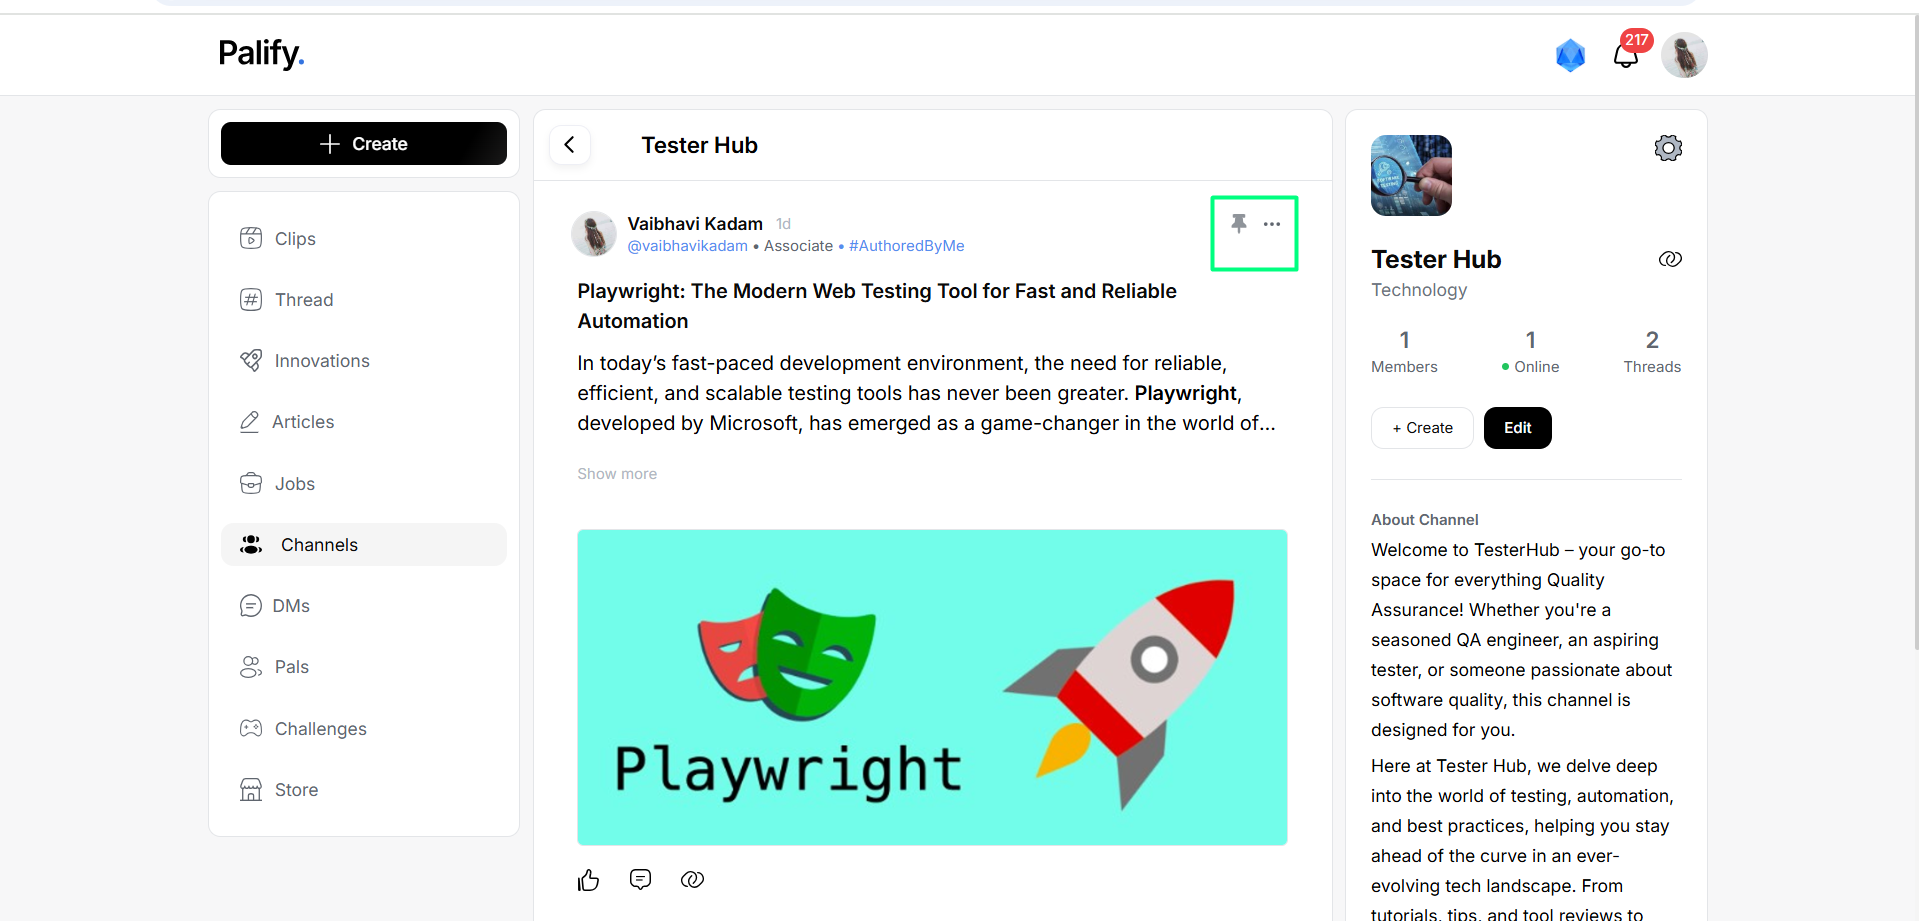Click the Thread hashtag icon
The image size is (1919, 921).
pos(251,300)
